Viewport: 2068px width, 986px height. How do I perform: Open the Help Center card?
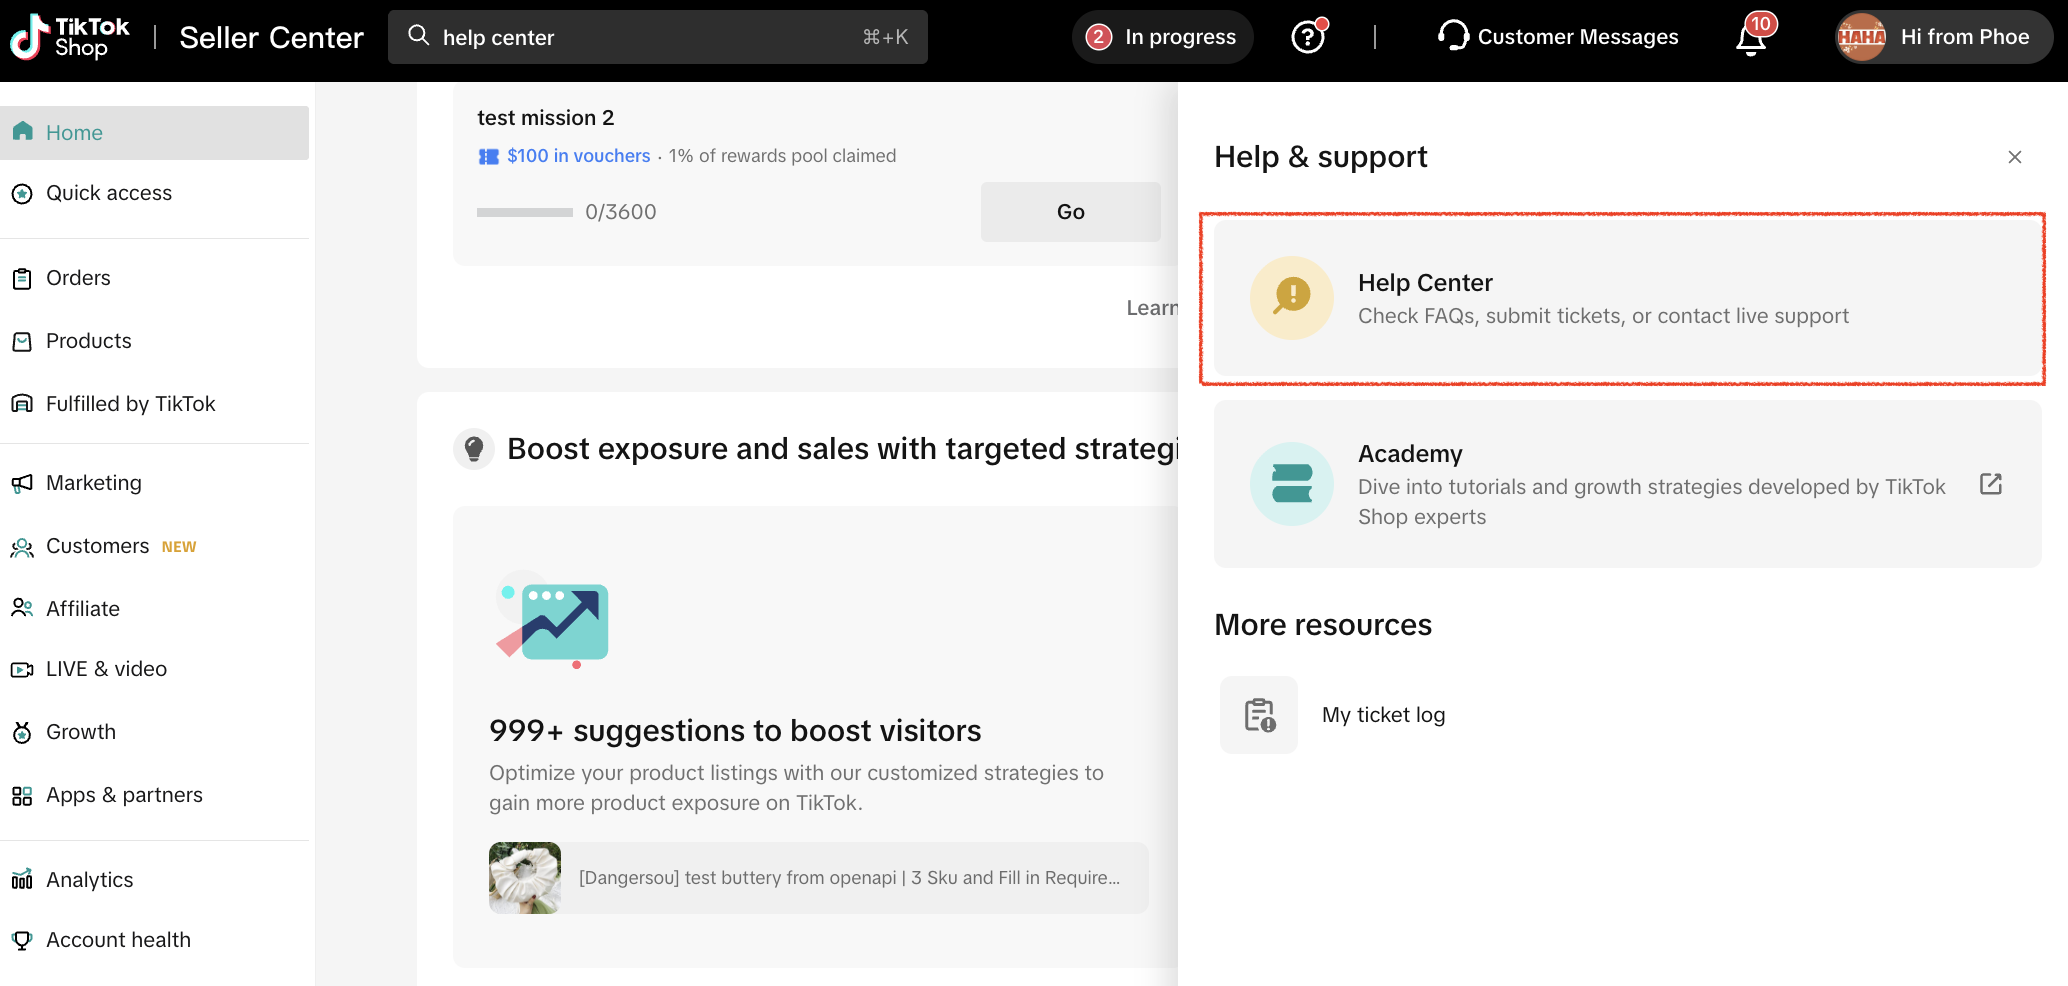coord(1626,298)
